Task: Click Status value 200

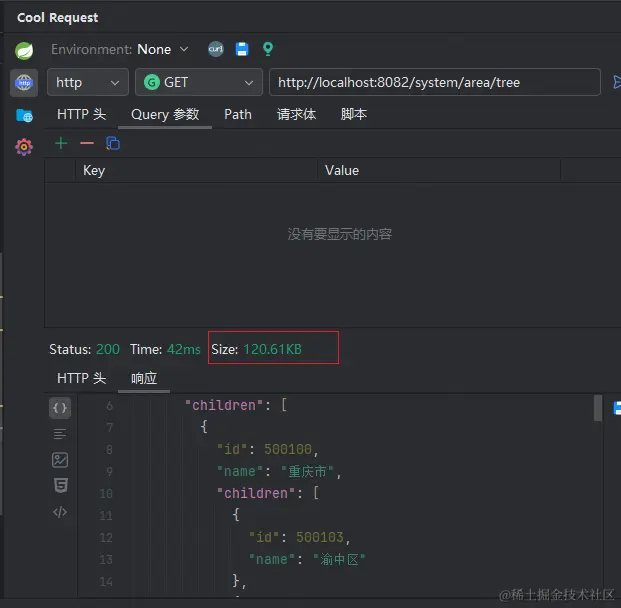Action: [108, 349]
